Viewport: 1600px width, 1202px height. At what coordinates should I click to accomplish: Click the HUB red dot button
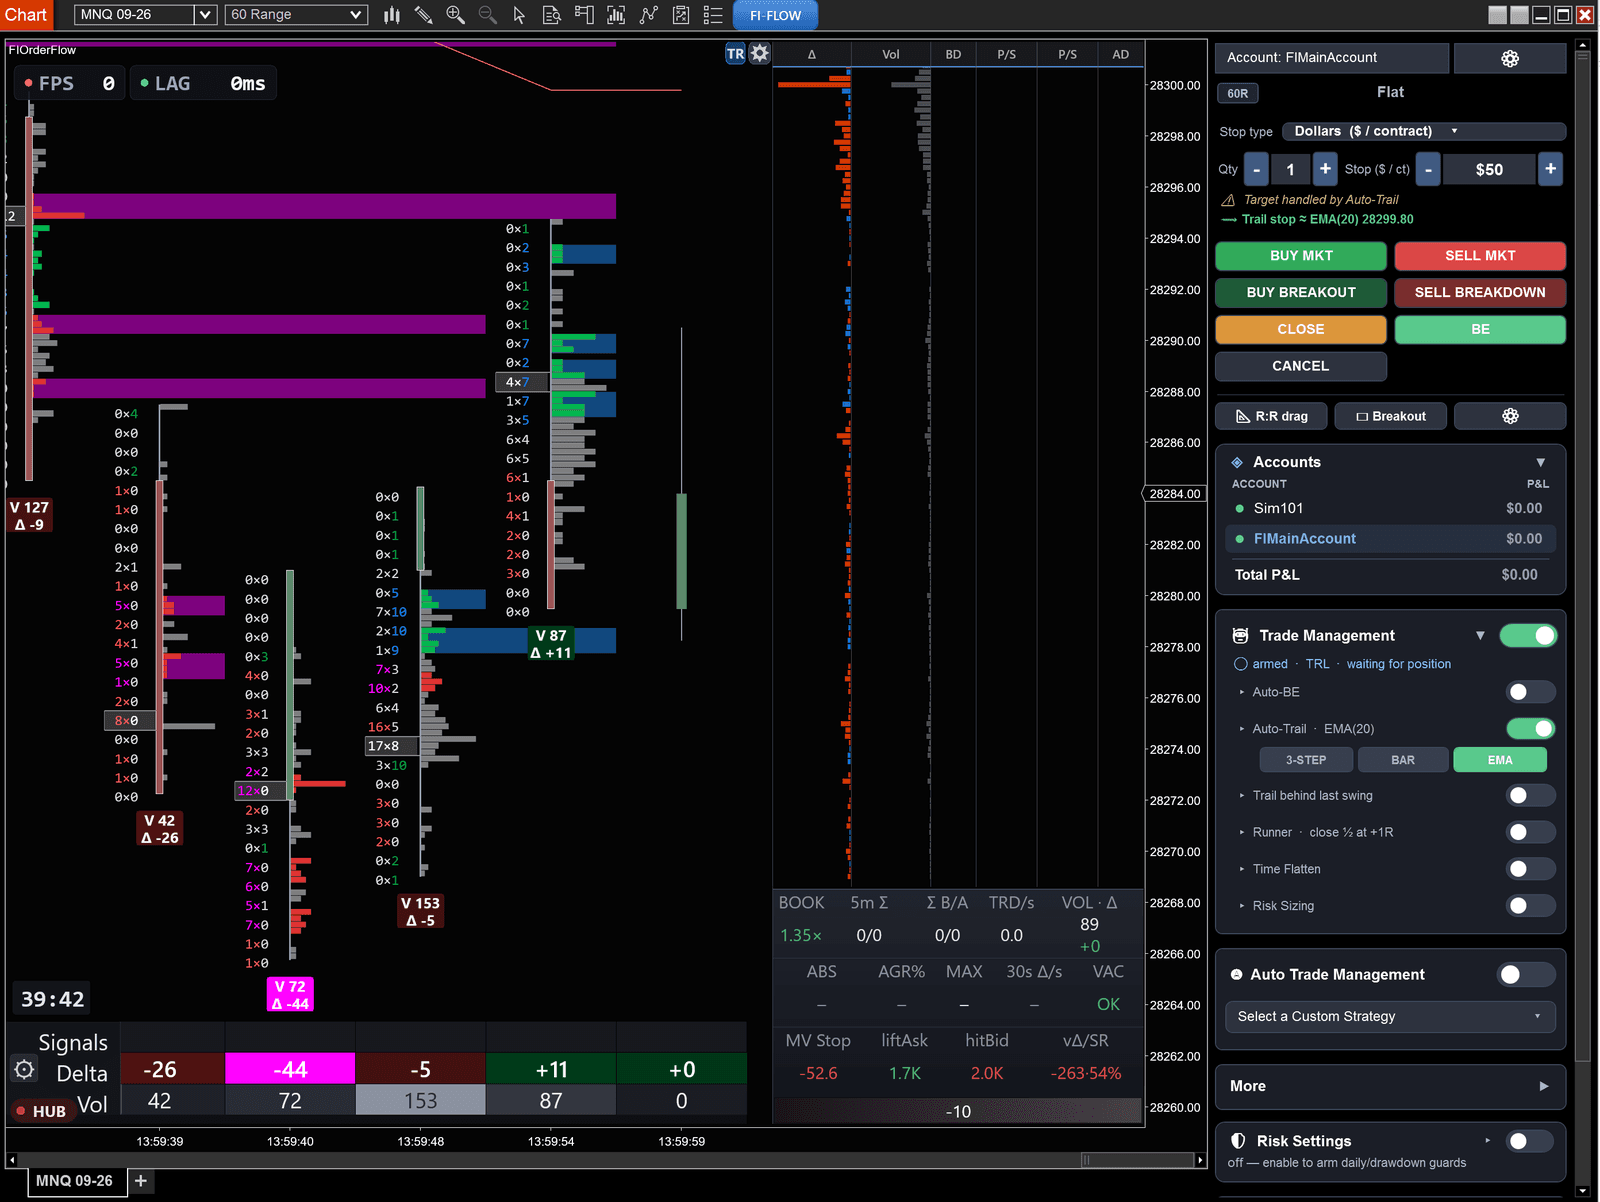click(x=42, y=1111)
